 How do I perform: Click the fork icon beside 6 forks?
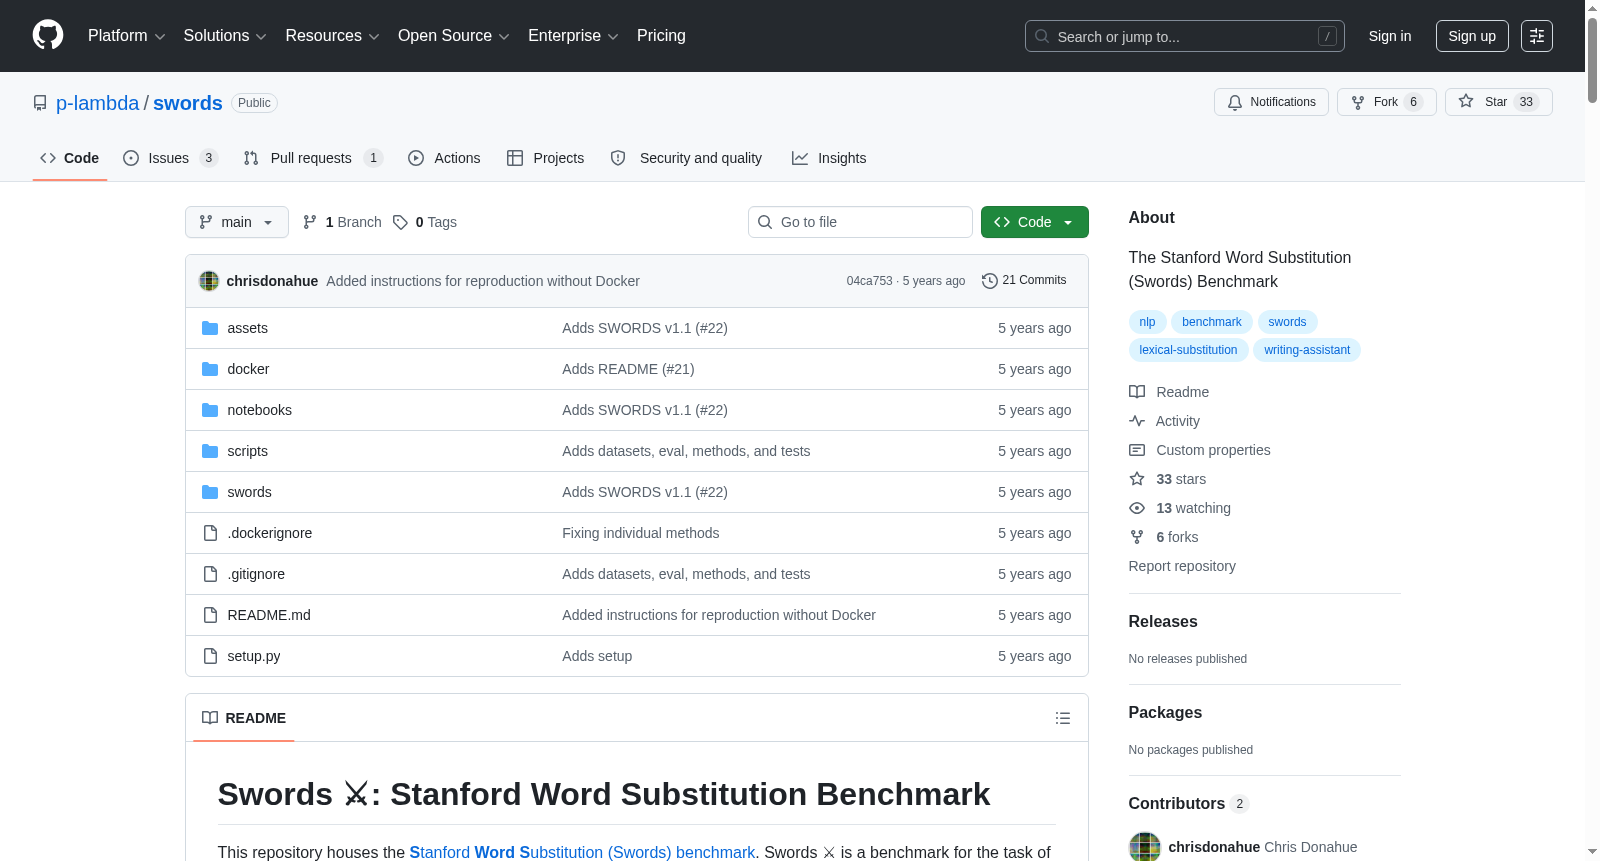(x=1137, y=537)
